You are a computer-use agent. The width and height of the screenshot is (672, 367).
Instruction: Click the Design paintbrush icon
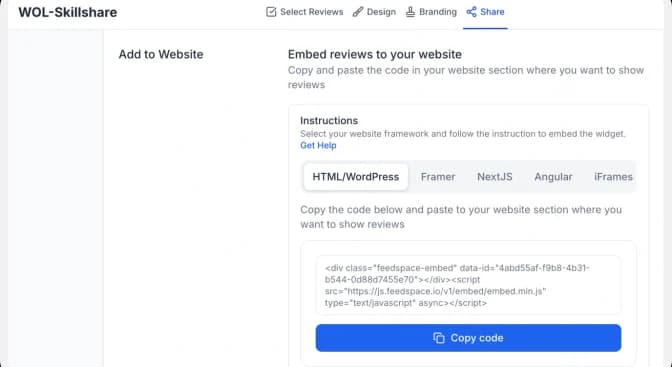click(357, 12)
